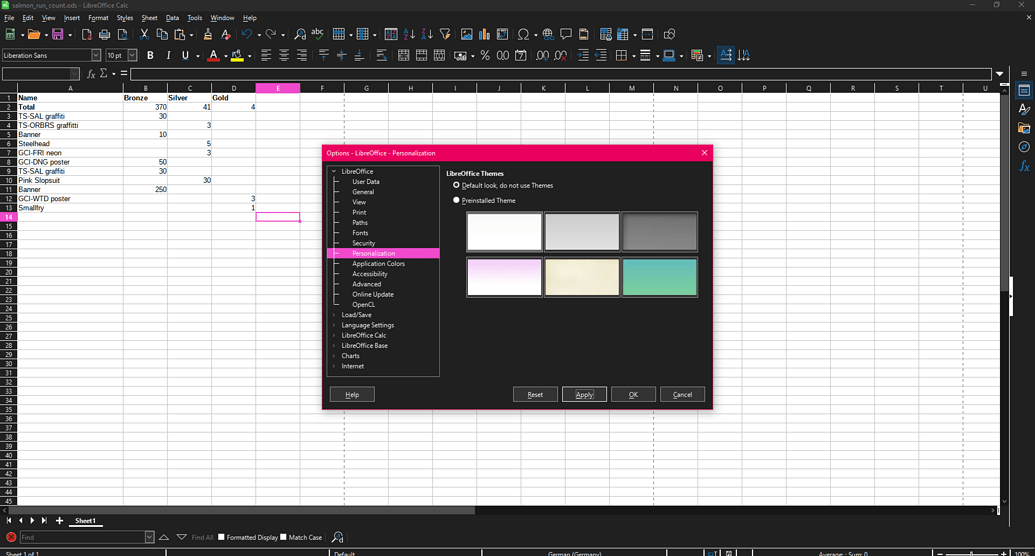Screen dimensions: 1035x556
Task: Open the sidebar Navigator compass icon
Action: tap(1024, 147)
